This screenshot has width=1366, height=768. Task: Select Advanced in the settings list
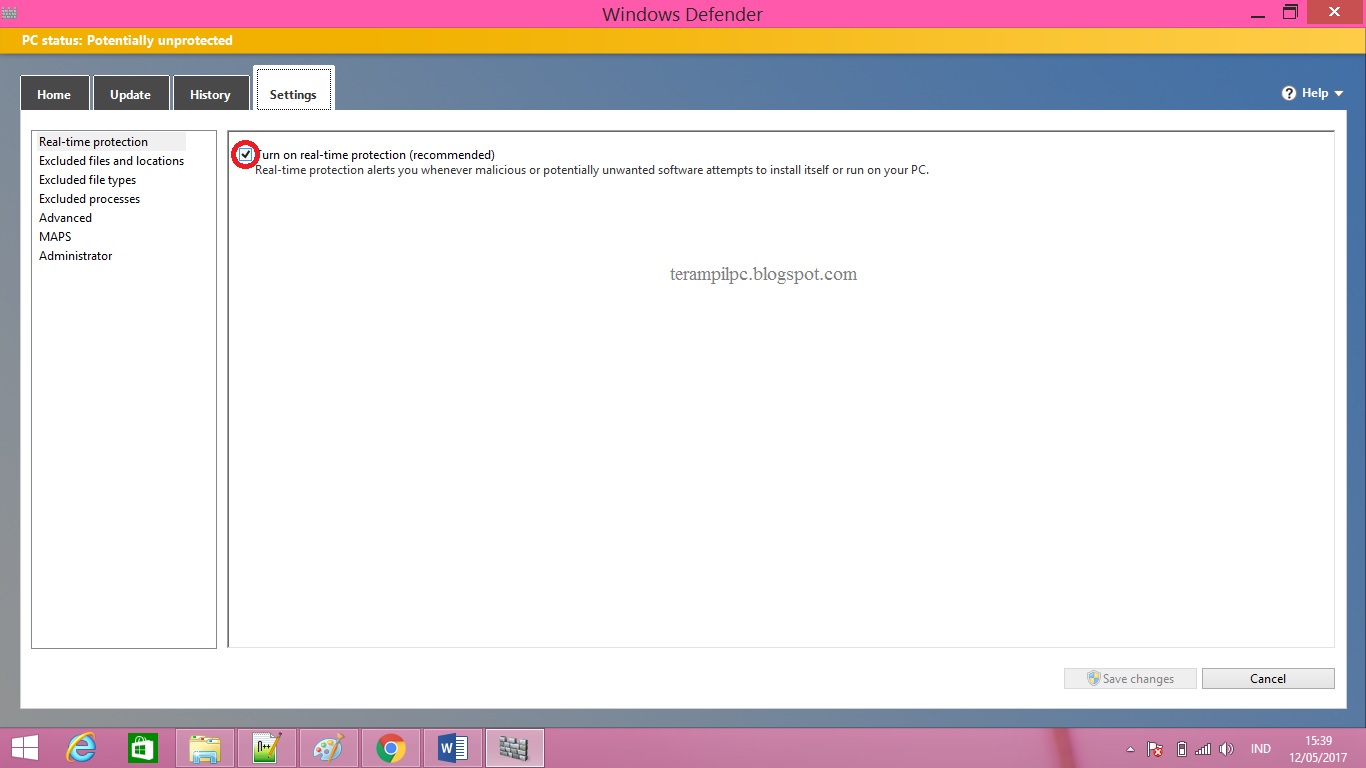pyautogui.click(x=66, y=218)
